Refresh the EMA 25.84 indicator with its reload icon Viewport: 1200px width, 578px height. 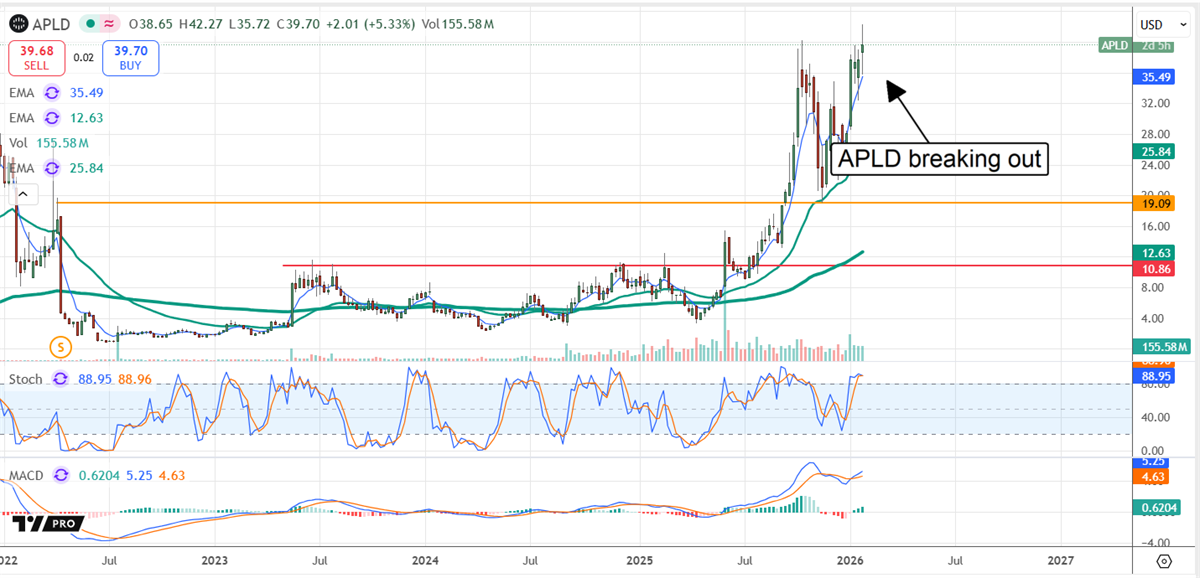tap(52, 168)
